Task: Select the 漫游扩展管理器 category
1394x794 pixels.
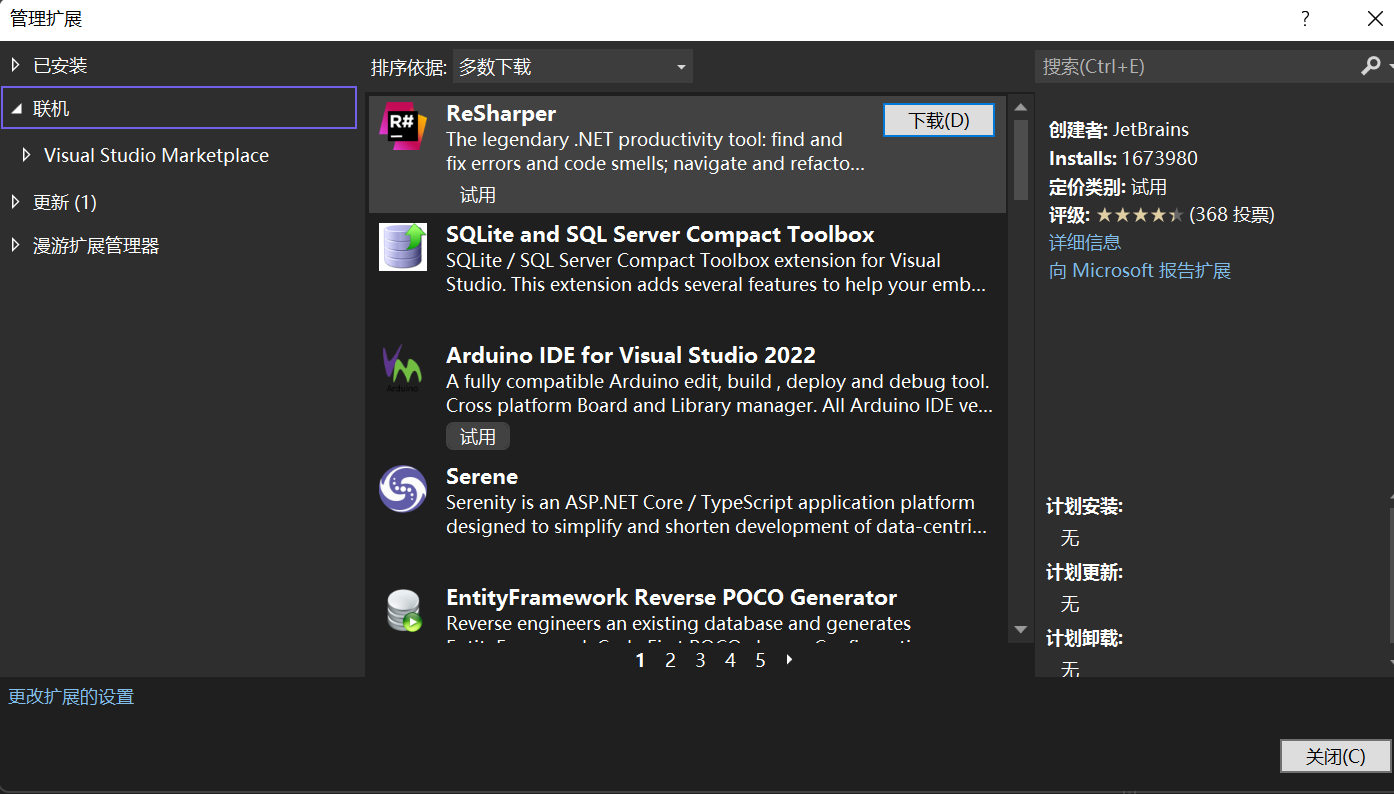Action: [x=96, y=246]
